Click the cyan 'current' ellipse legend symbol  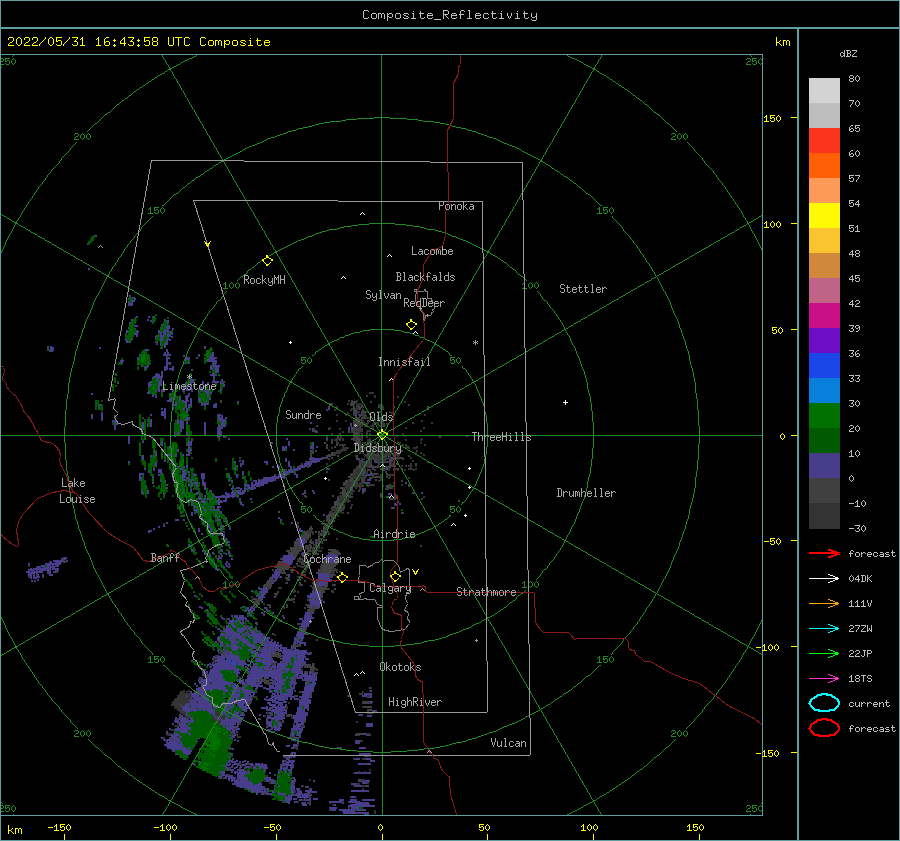[x=824, y=703]
